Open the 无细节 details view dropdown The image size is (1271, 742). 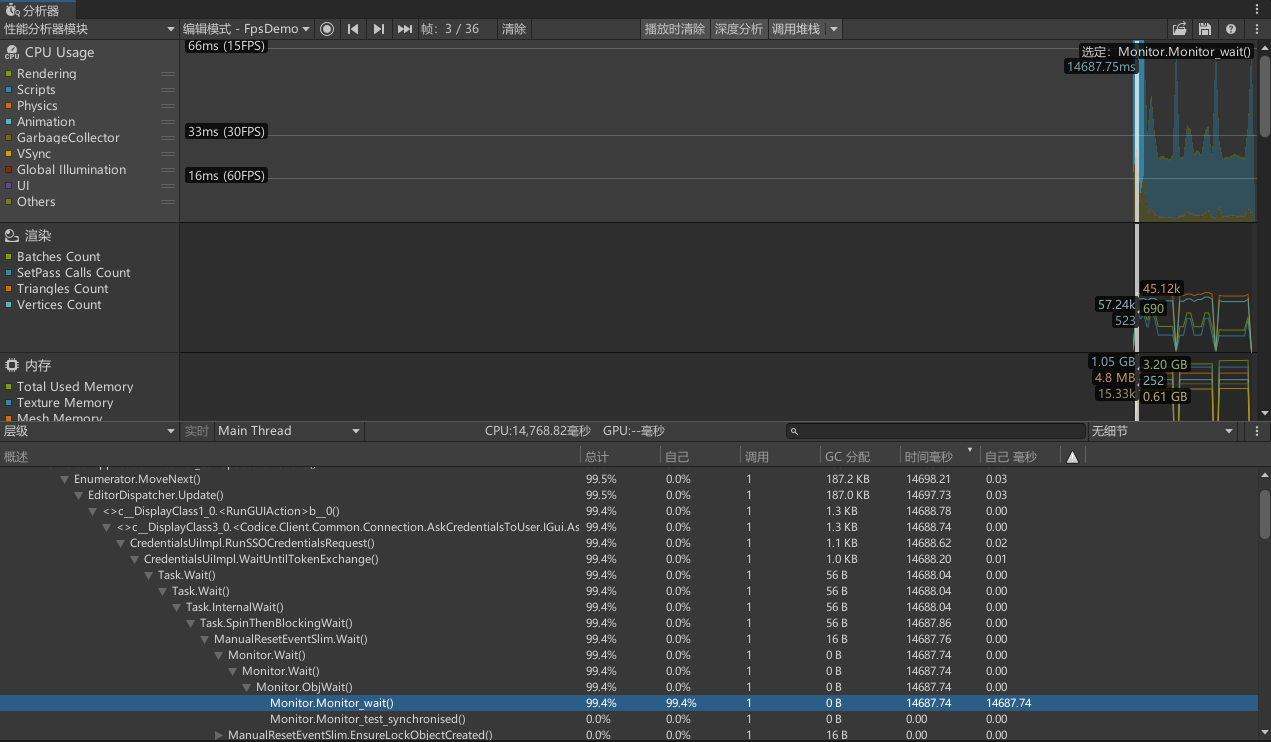1161,431
